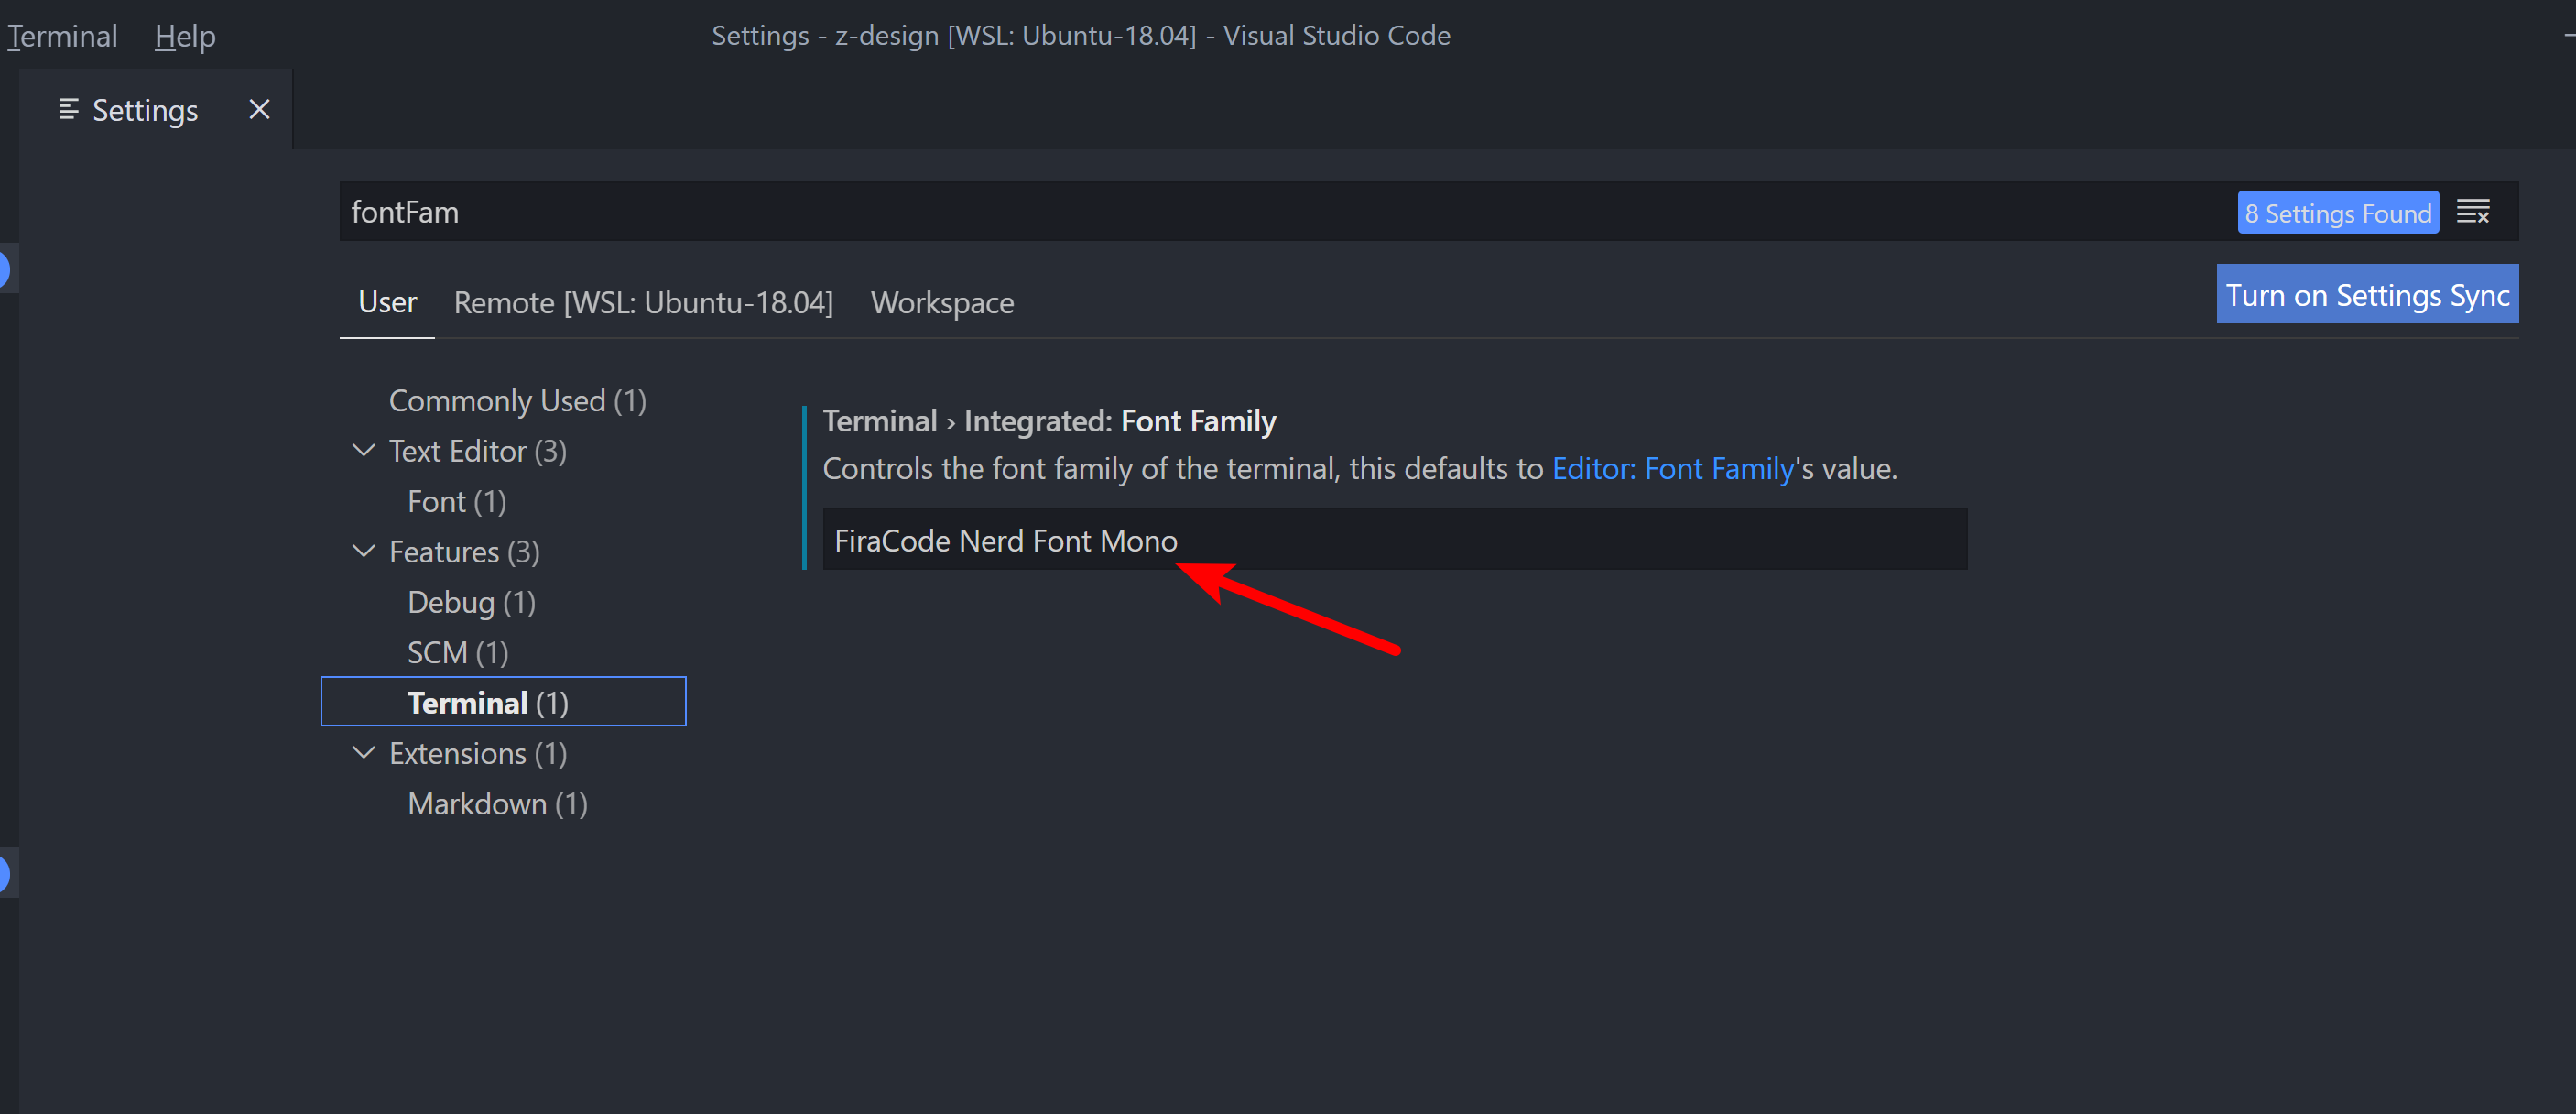Switch to the Workspace tab
2576x1114 pixels.
click(x=941, y=302)
